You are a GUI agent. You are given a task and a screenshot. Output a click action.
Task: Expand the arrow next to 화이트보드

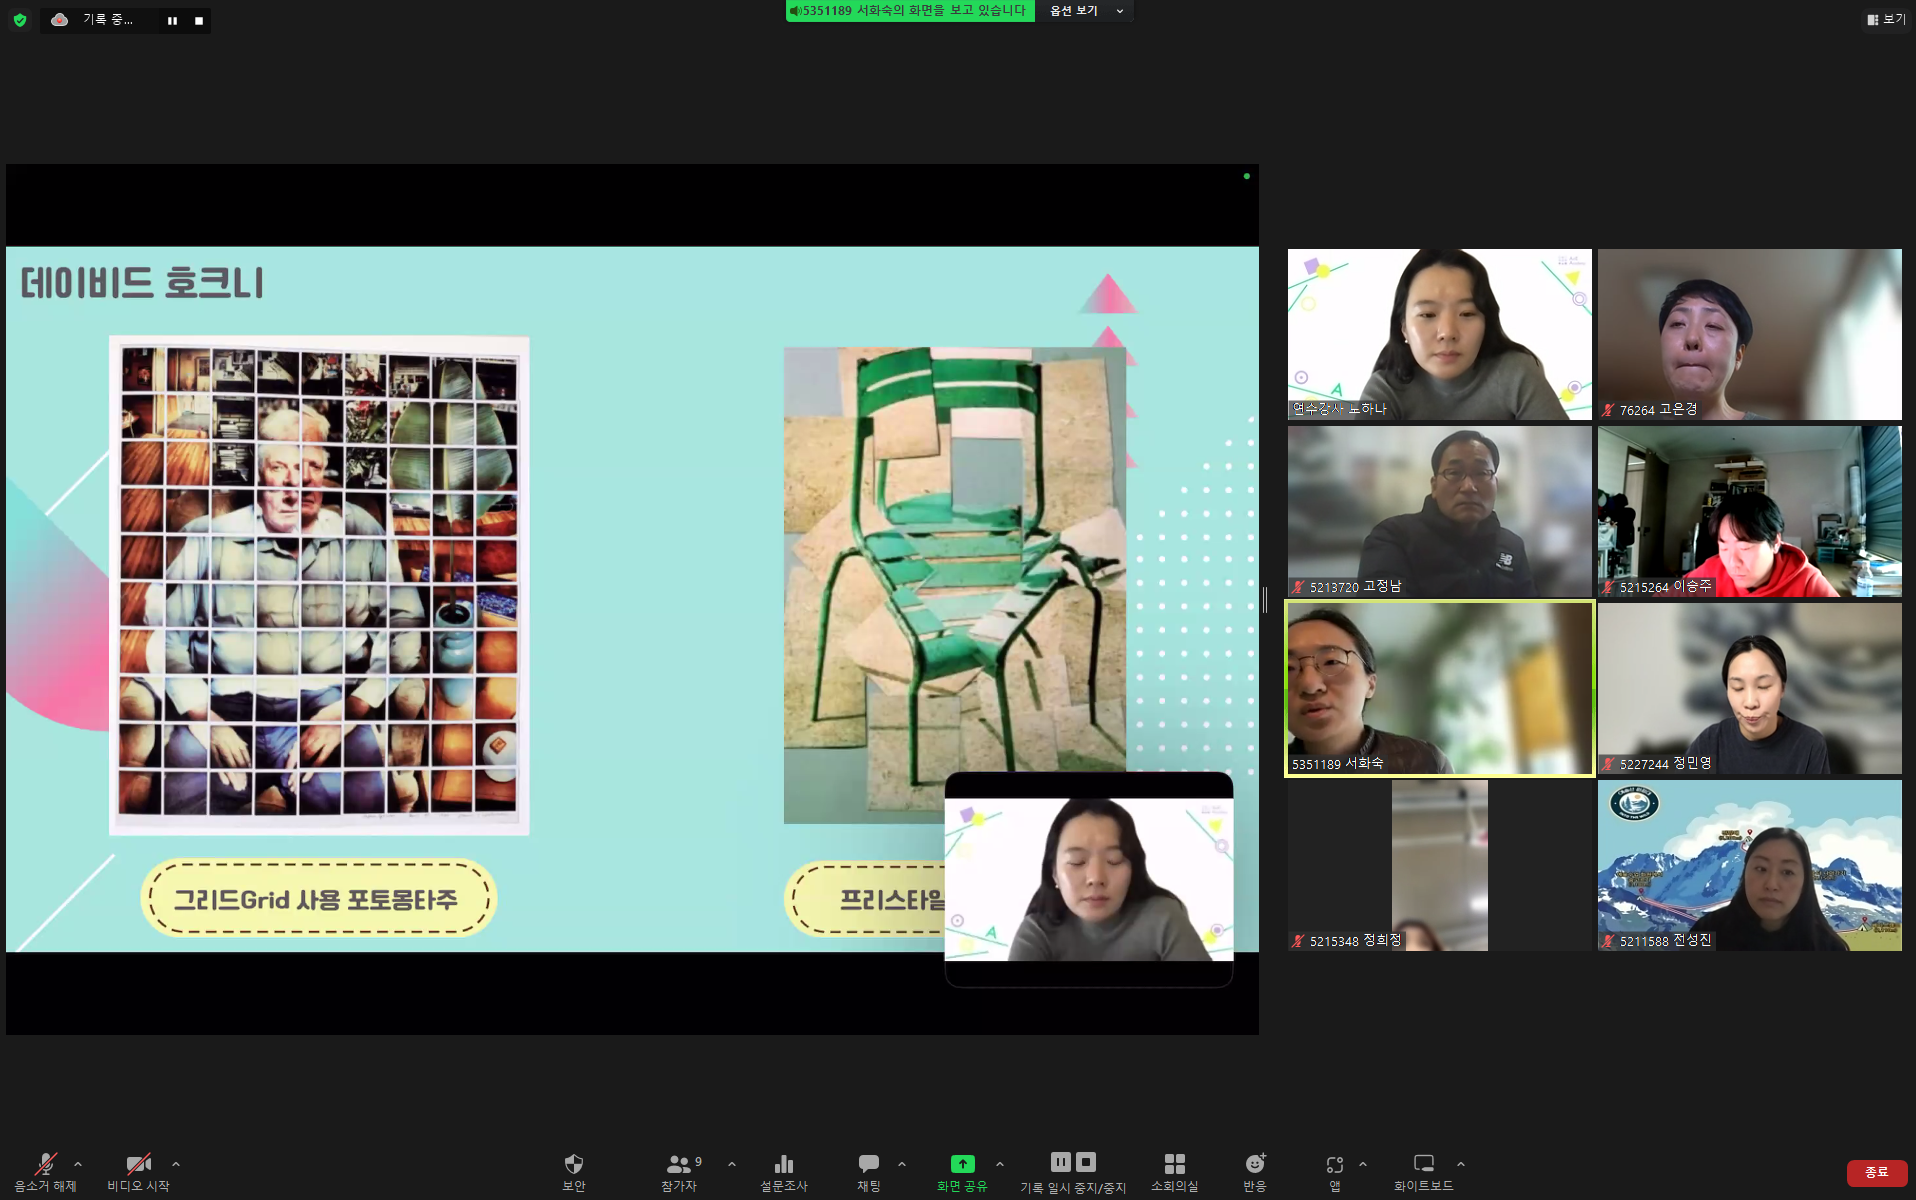click(1461, 1164)
